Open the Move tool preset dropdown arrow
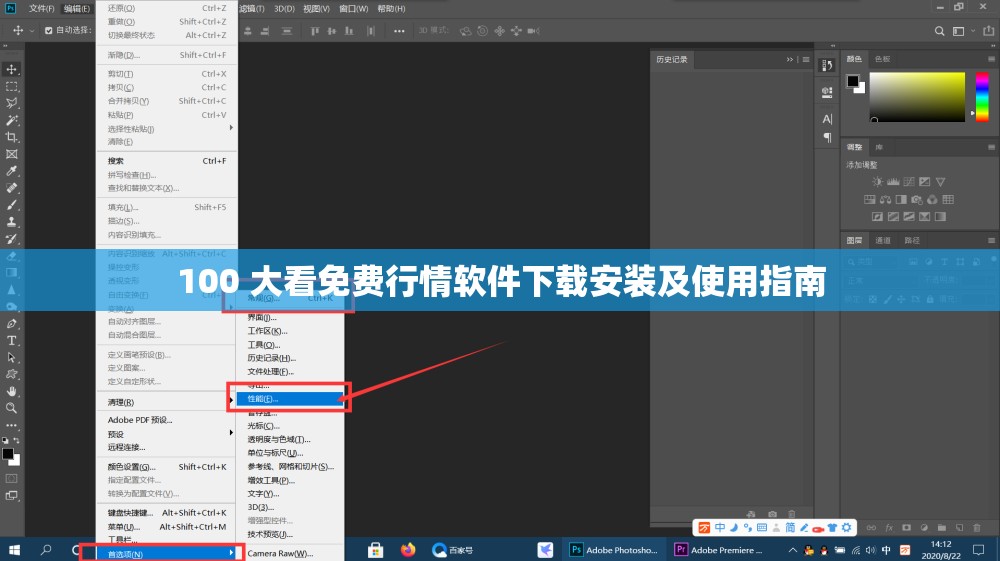1000x561 pixels. [x=32, y=31]
